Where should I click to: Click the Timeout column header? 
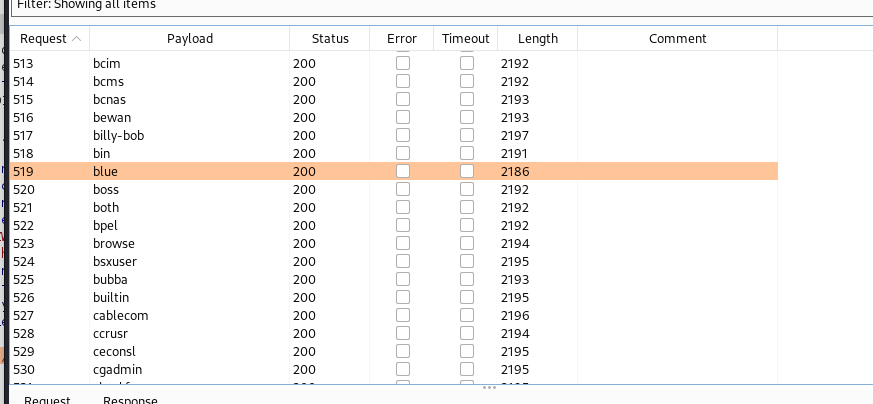coord(466,39)
